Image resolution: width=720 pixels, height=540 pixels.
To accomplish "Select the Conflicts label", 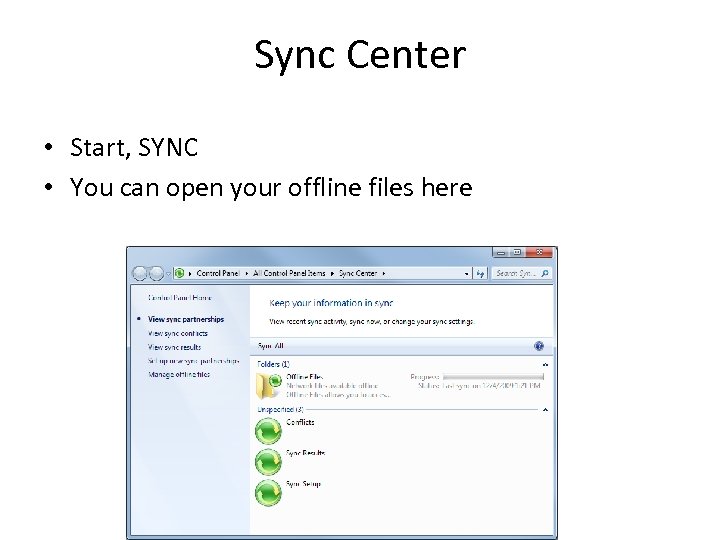I will (x=300, y=422).
